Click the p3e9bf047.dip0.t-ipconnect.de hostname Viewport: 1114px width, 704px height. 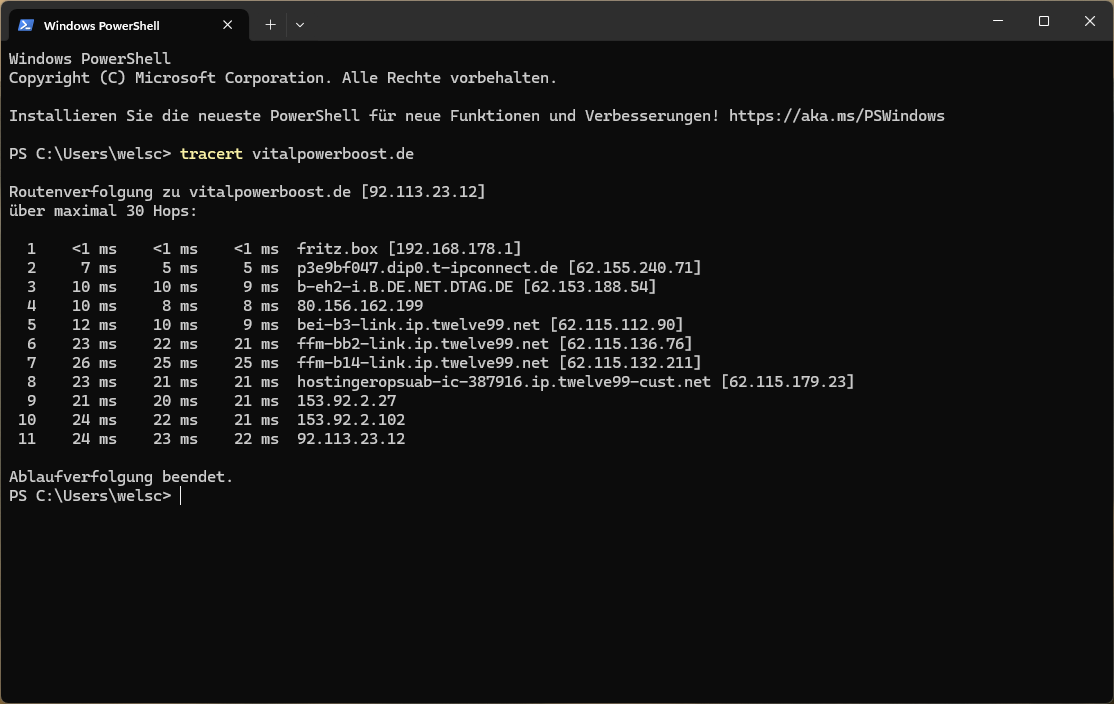427,268
